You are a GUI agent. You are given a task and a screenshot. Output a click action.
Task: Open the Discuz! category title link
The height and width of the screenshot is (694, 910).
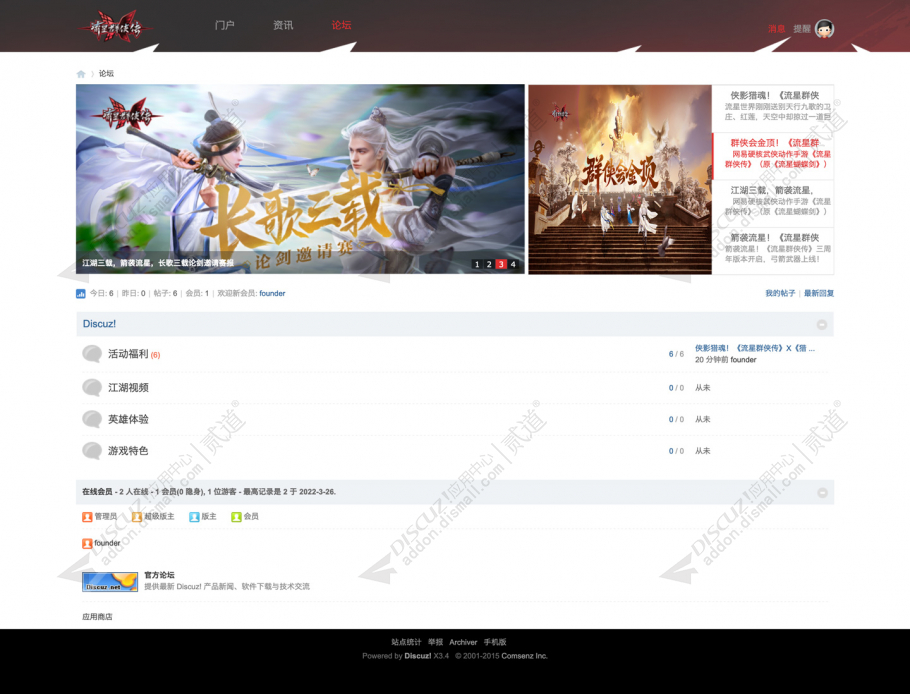(x=99, y=324)
